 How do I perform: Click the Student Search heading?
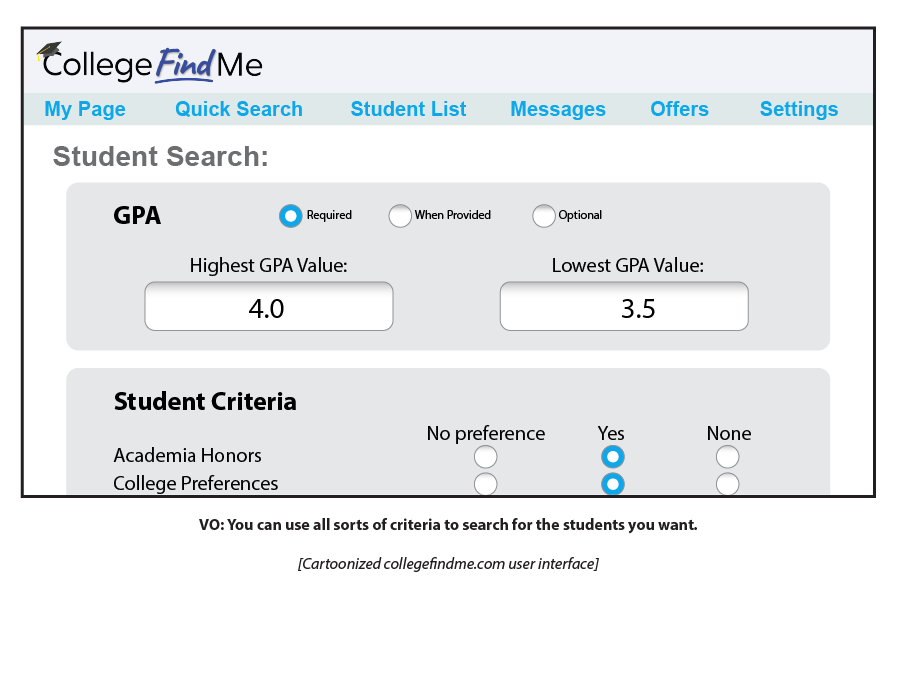point(161,157)
